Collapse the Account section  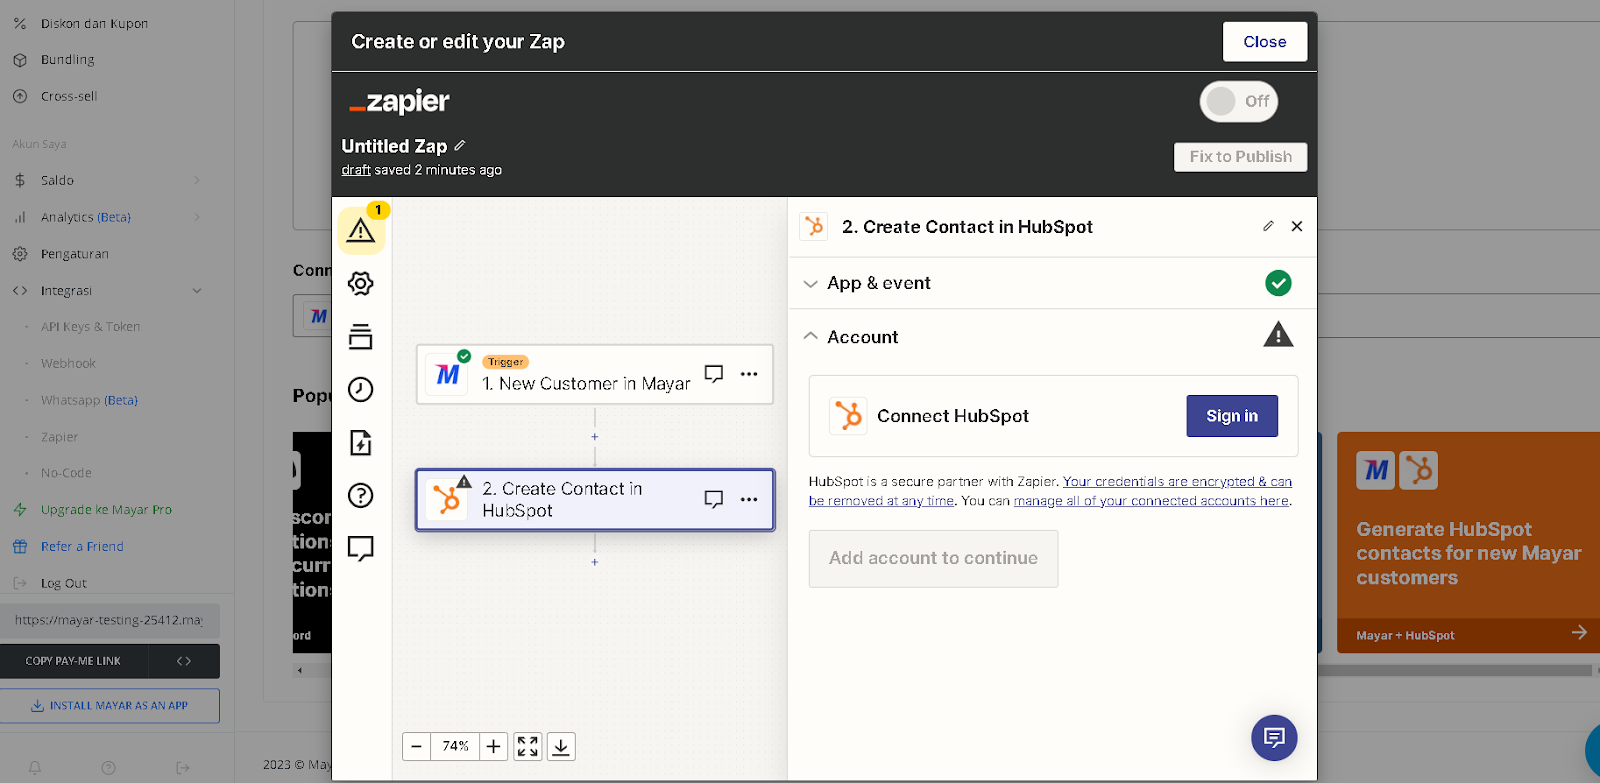point(1052,337)
